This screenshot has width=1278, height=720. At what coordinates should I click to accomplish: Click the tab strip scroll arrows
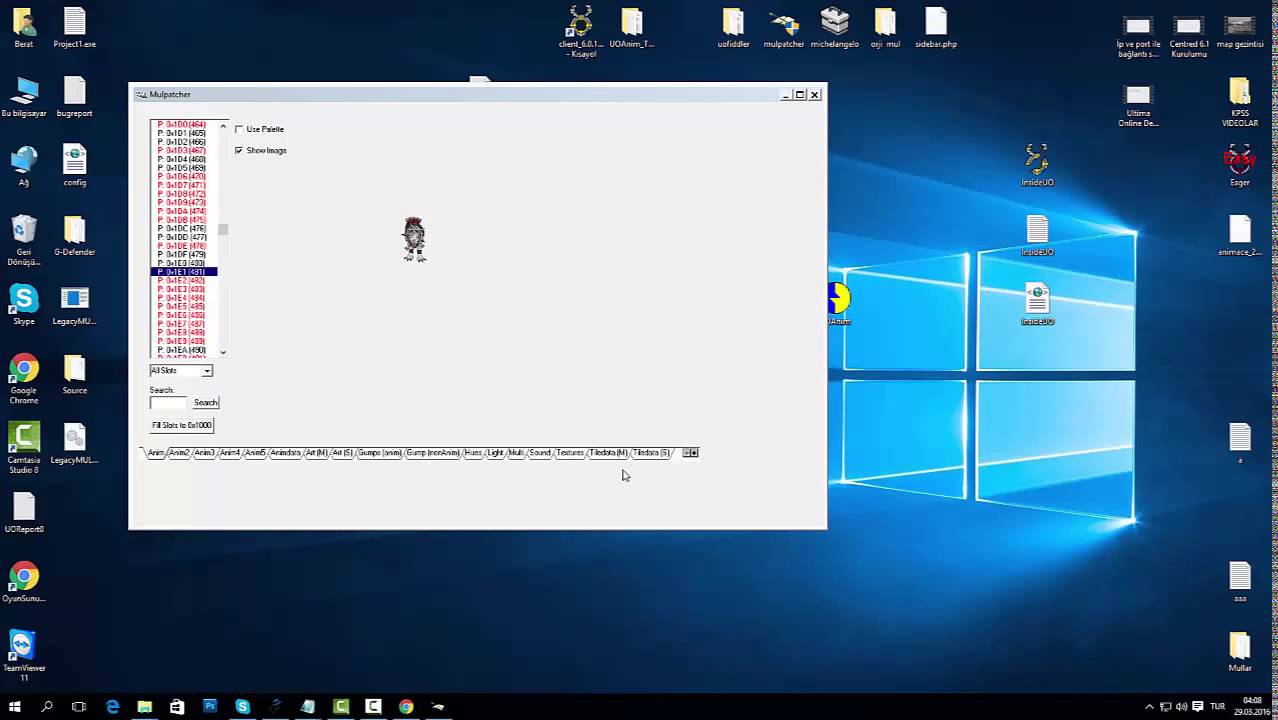click(690, 453)
